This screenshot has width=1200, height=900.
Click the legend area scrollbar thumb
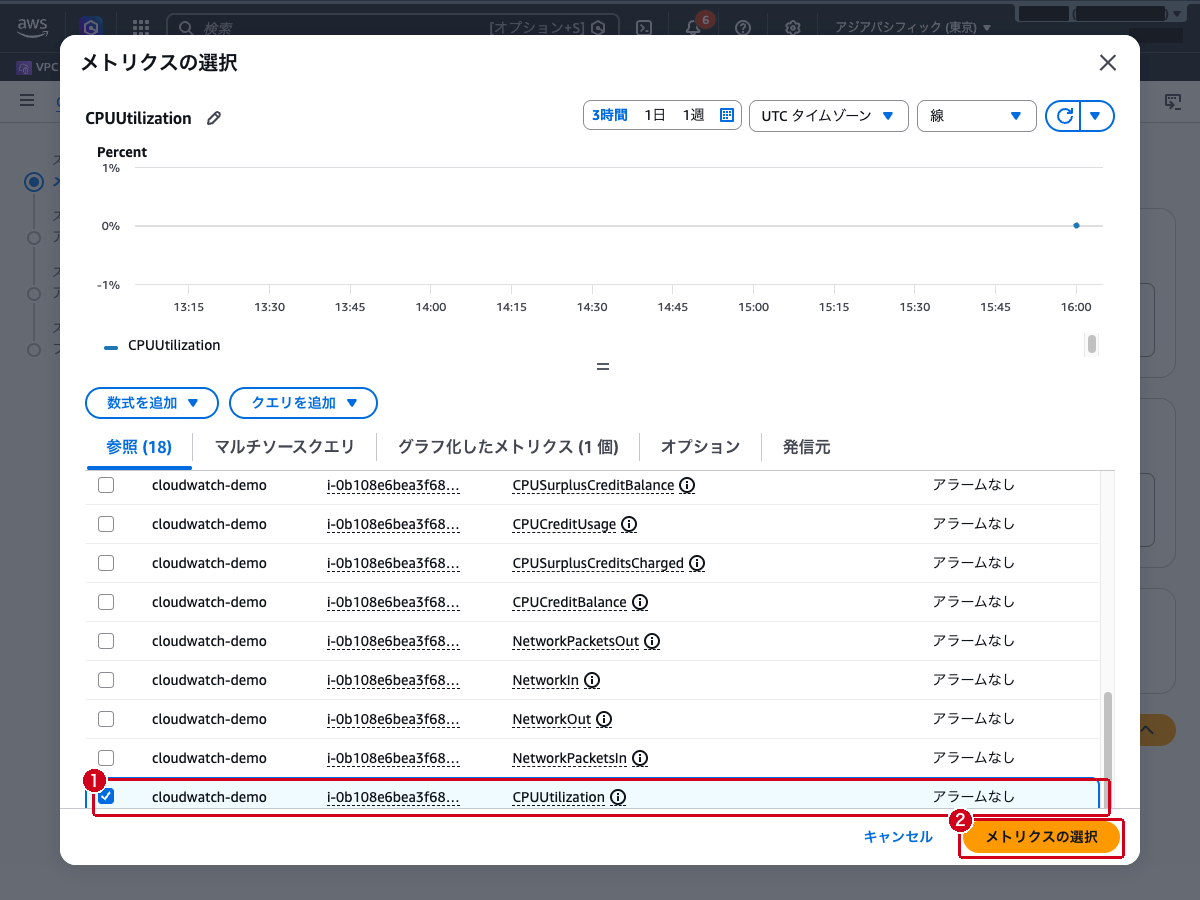tap(1092, 344)
